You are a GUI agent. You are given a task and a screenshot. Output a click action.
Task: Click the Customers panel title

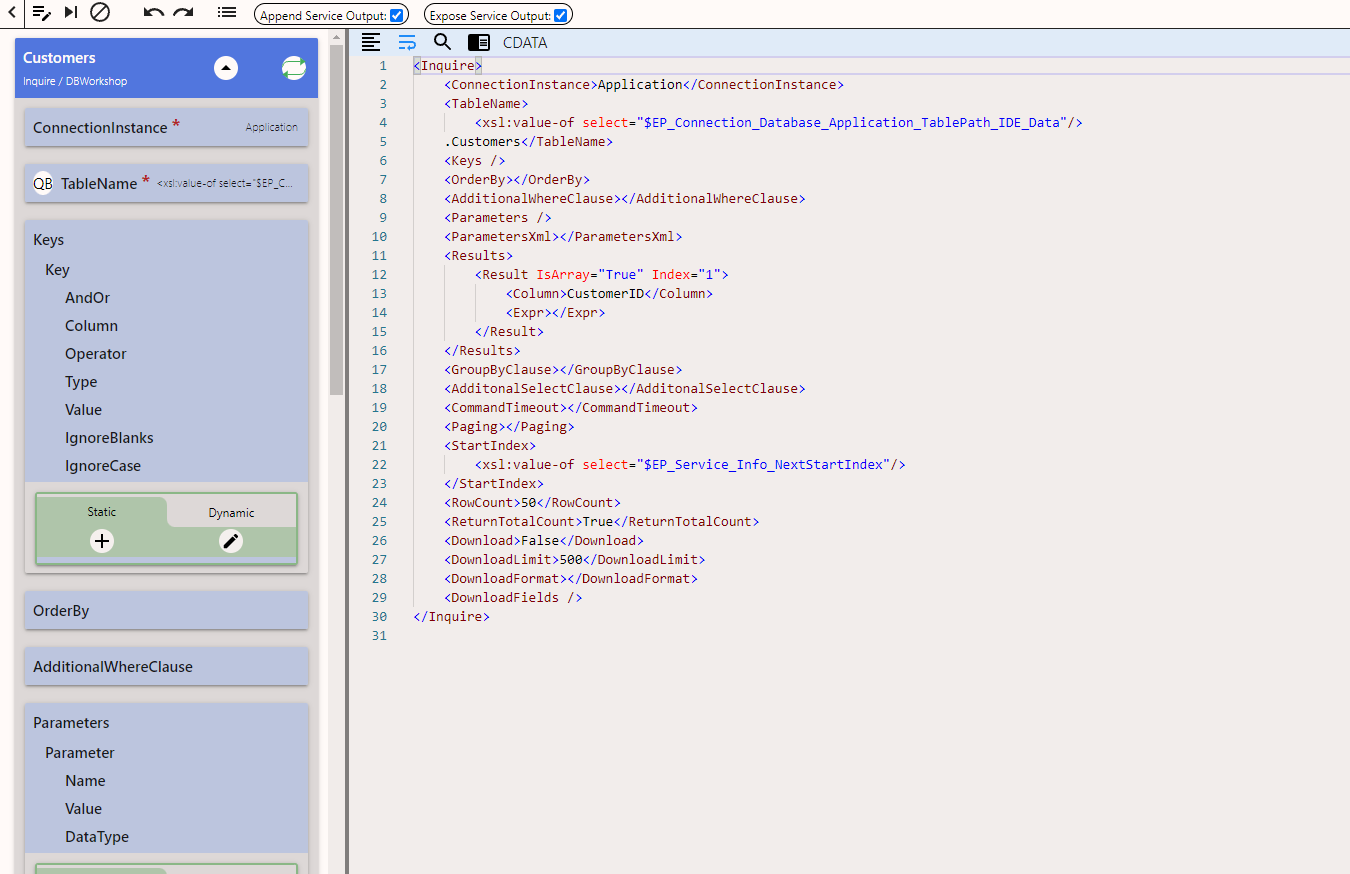59,58
